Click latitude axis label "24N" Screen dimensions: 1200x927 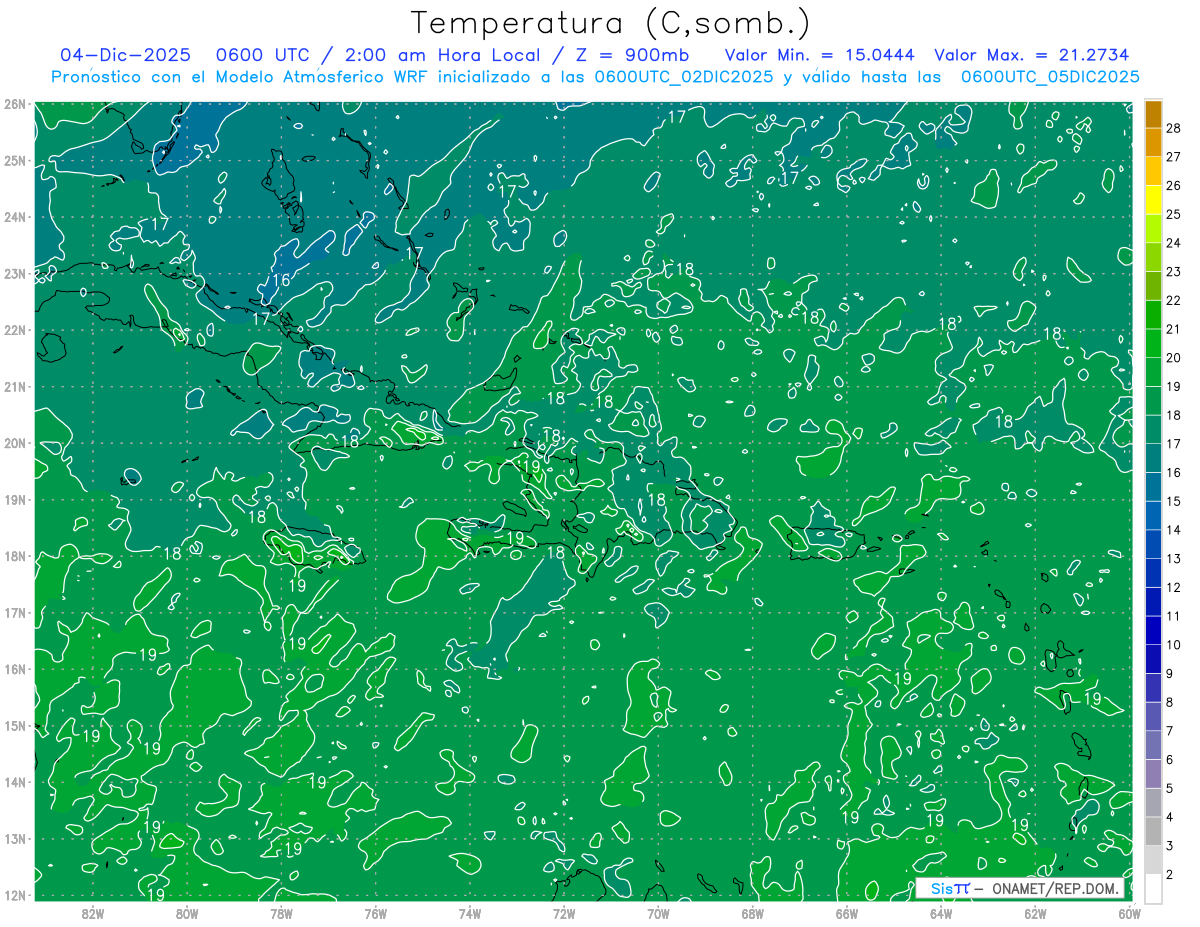(14, 217)
